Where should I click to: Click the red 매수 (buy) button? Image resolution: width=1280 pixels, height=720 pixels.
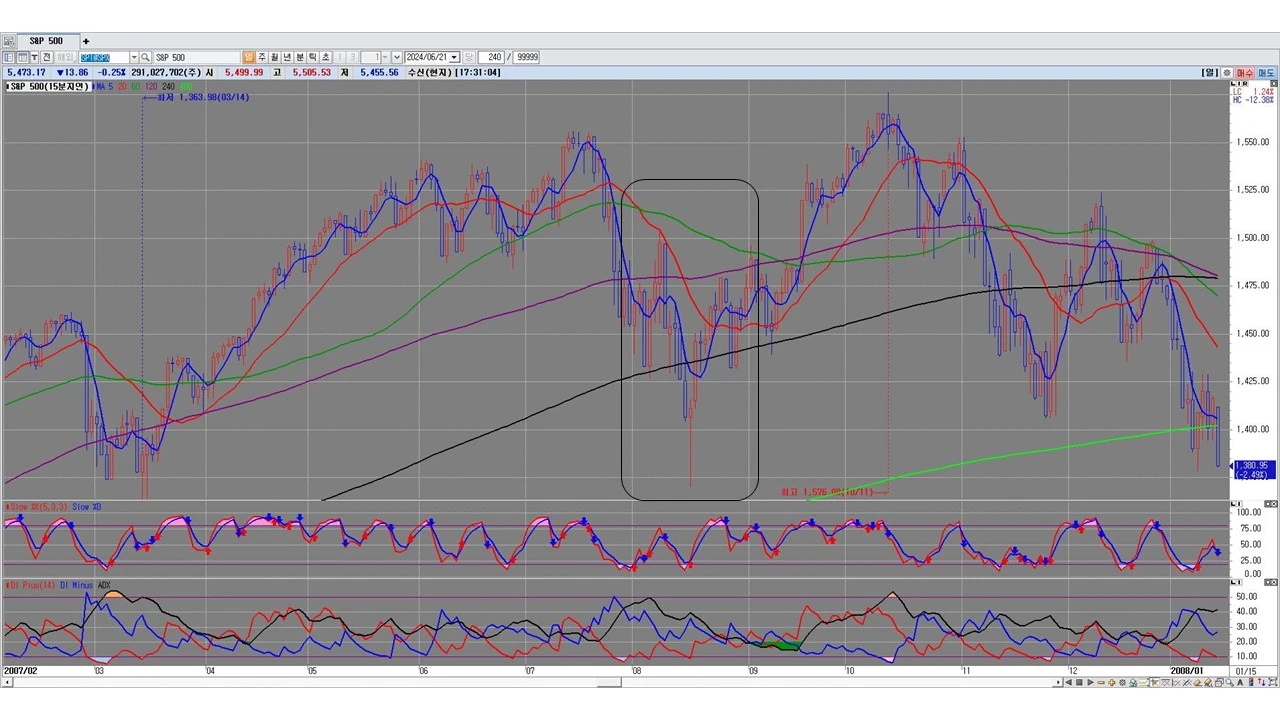pos(1245,73)
